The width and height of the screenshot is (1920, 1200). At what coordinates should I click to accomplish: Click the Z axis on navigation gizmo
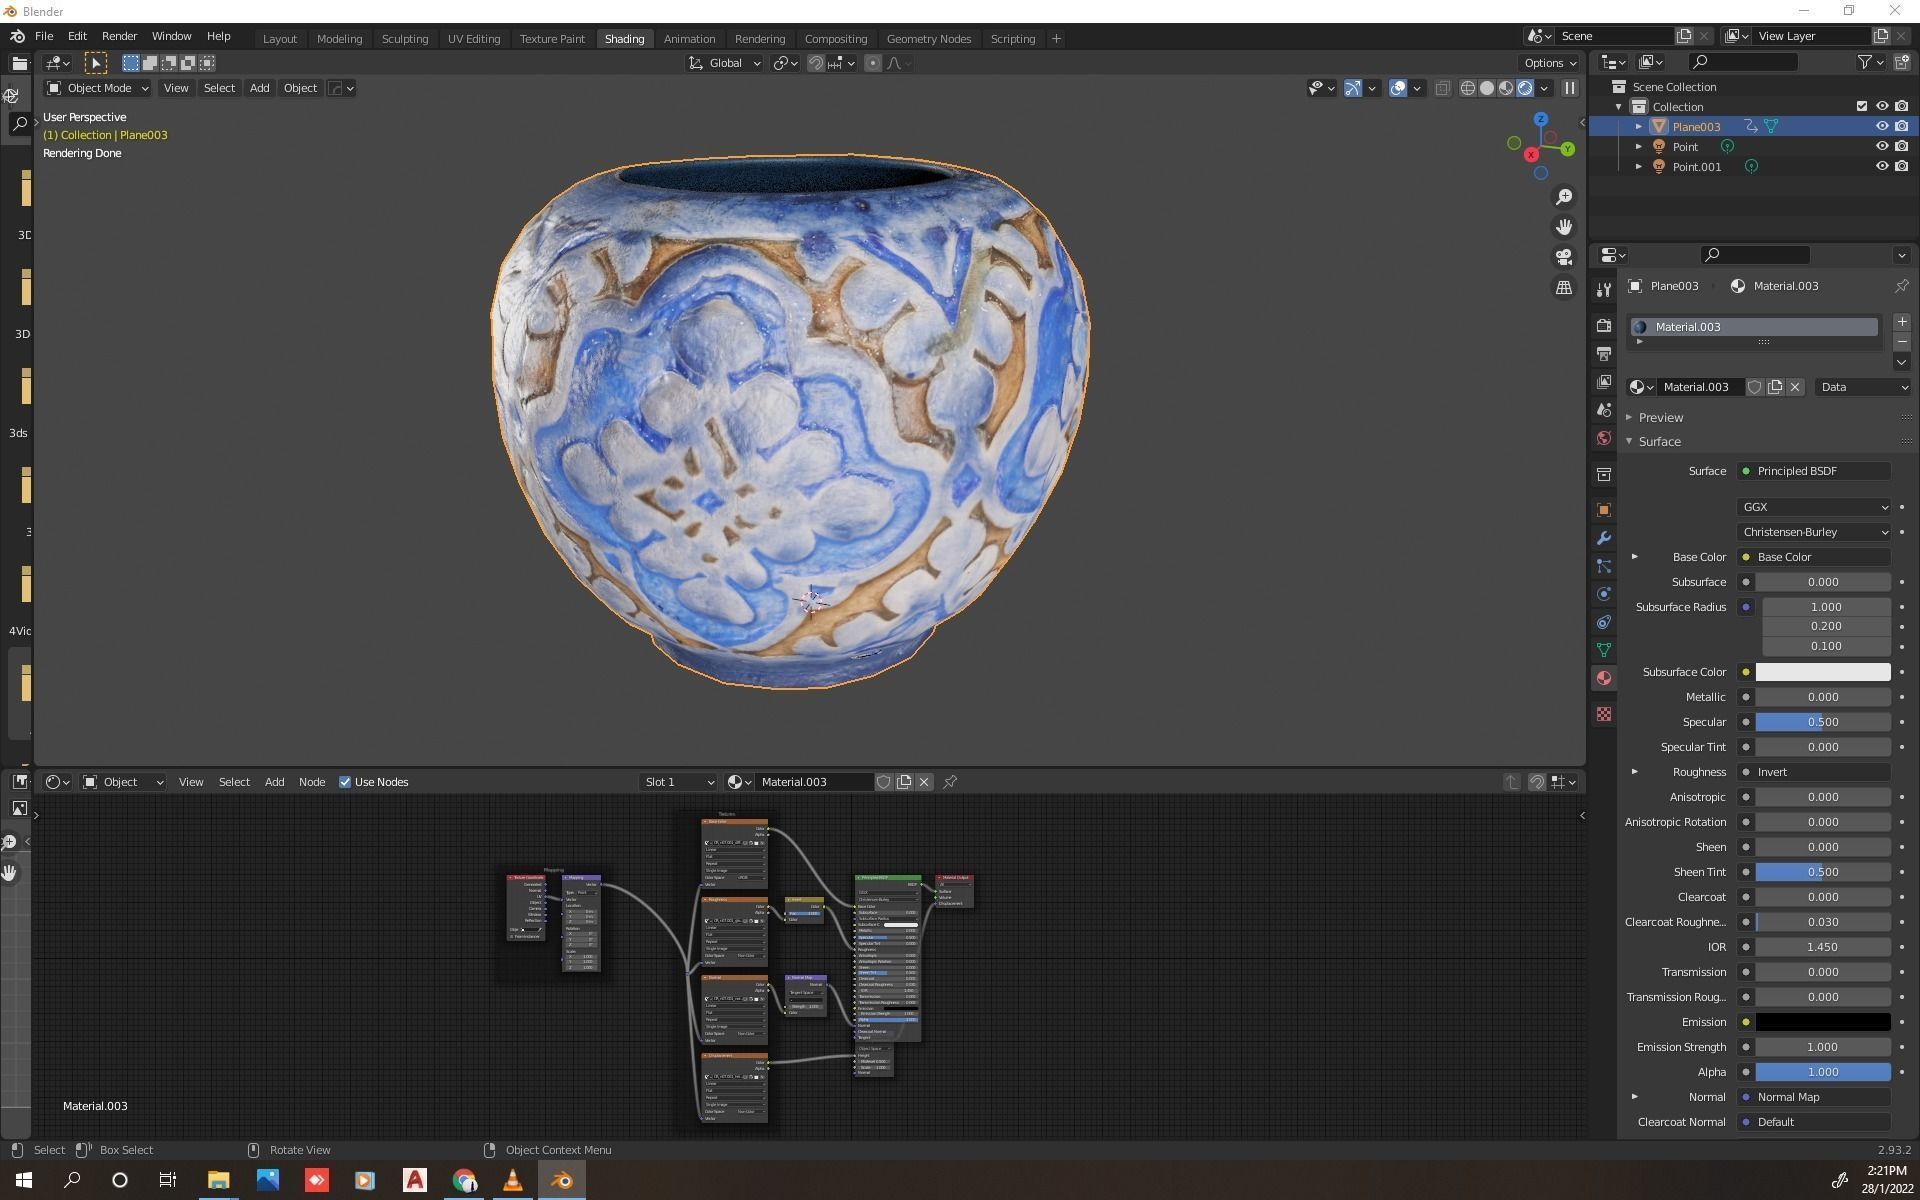pyautogui.click(x=1541, y=119)
